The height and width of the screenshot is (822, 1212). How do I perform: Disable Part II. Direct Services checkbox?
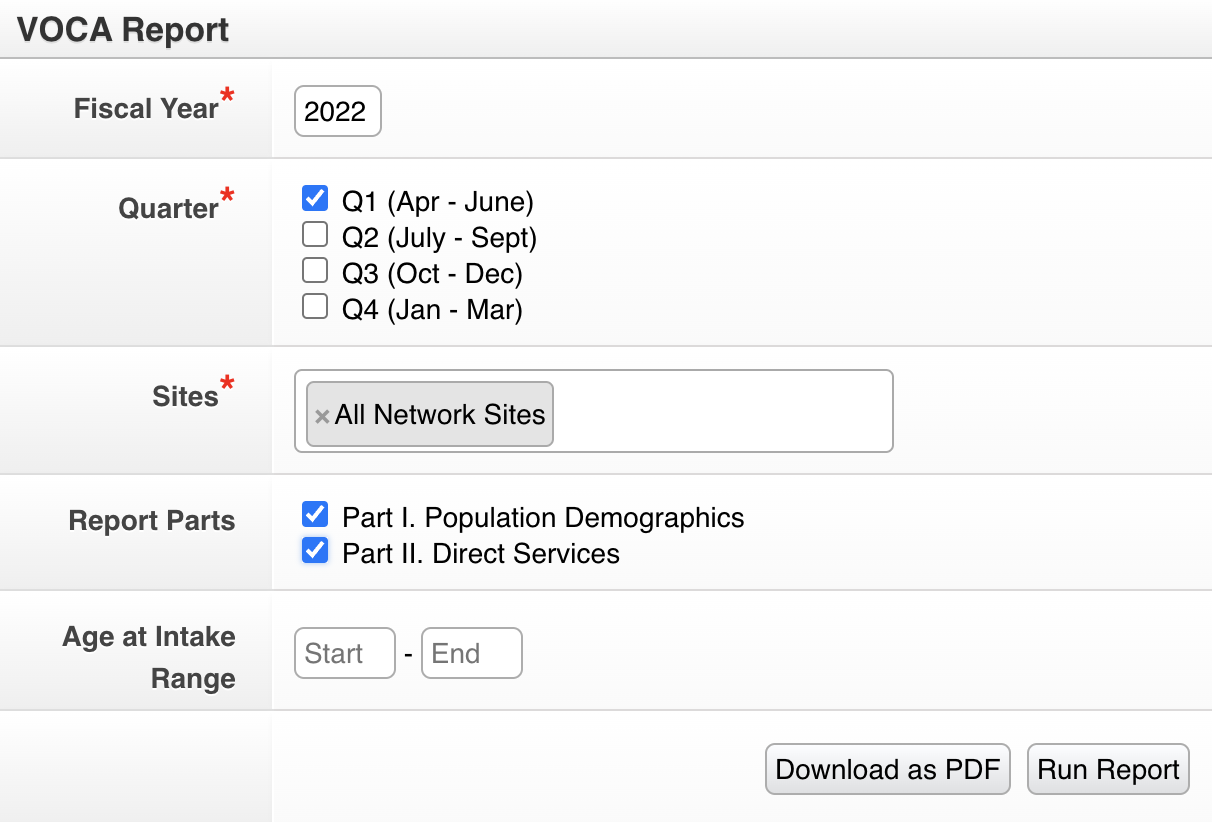point(315,551)
